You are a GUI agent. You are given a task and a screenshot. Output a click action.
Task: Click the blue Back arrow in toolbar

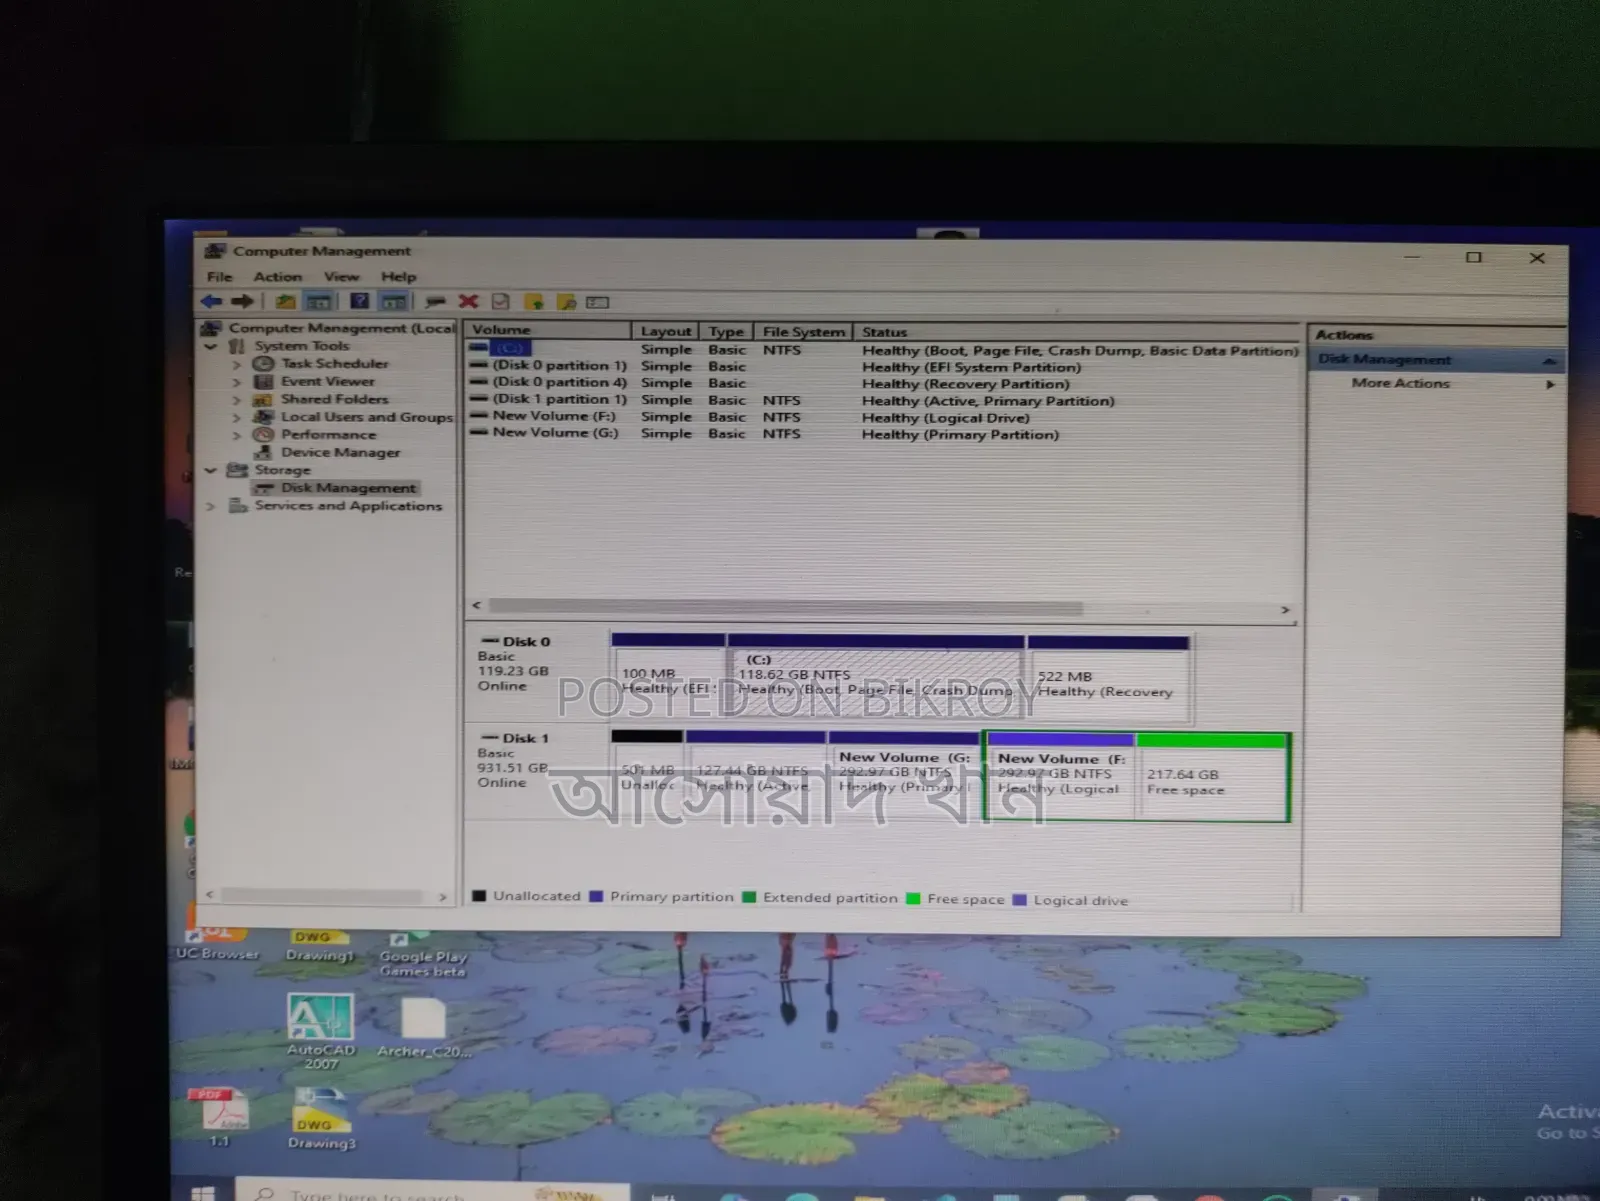coord(211,301)
